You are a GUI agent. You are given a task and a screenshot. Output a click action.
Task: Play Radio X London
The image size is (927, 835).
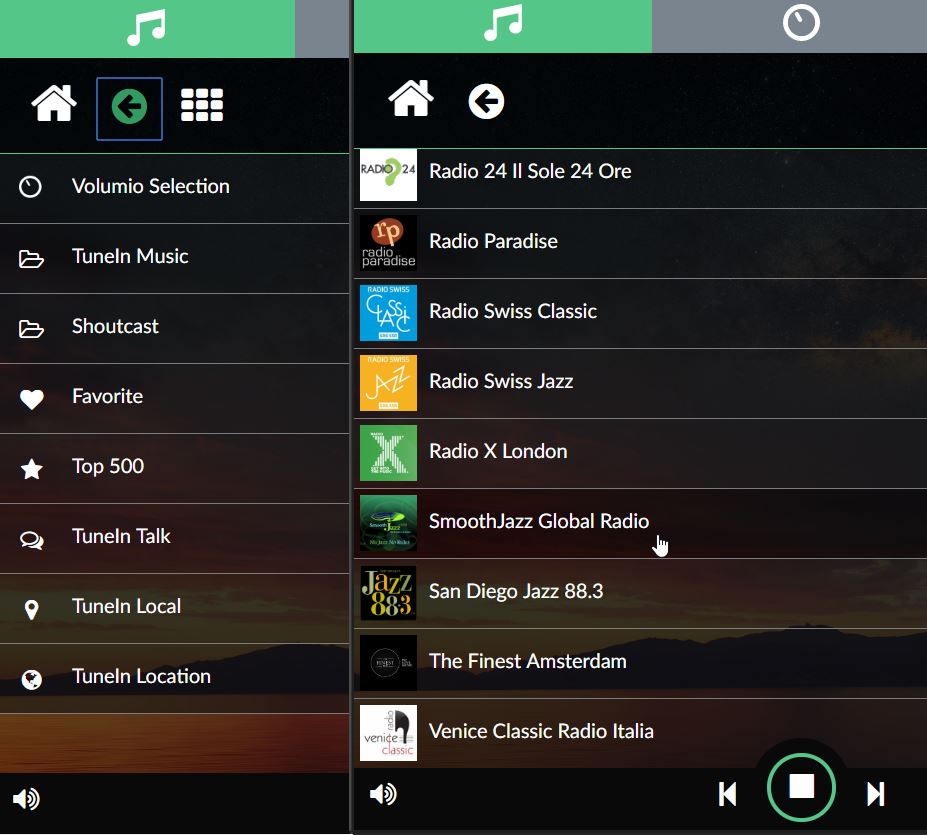(640, 454)
